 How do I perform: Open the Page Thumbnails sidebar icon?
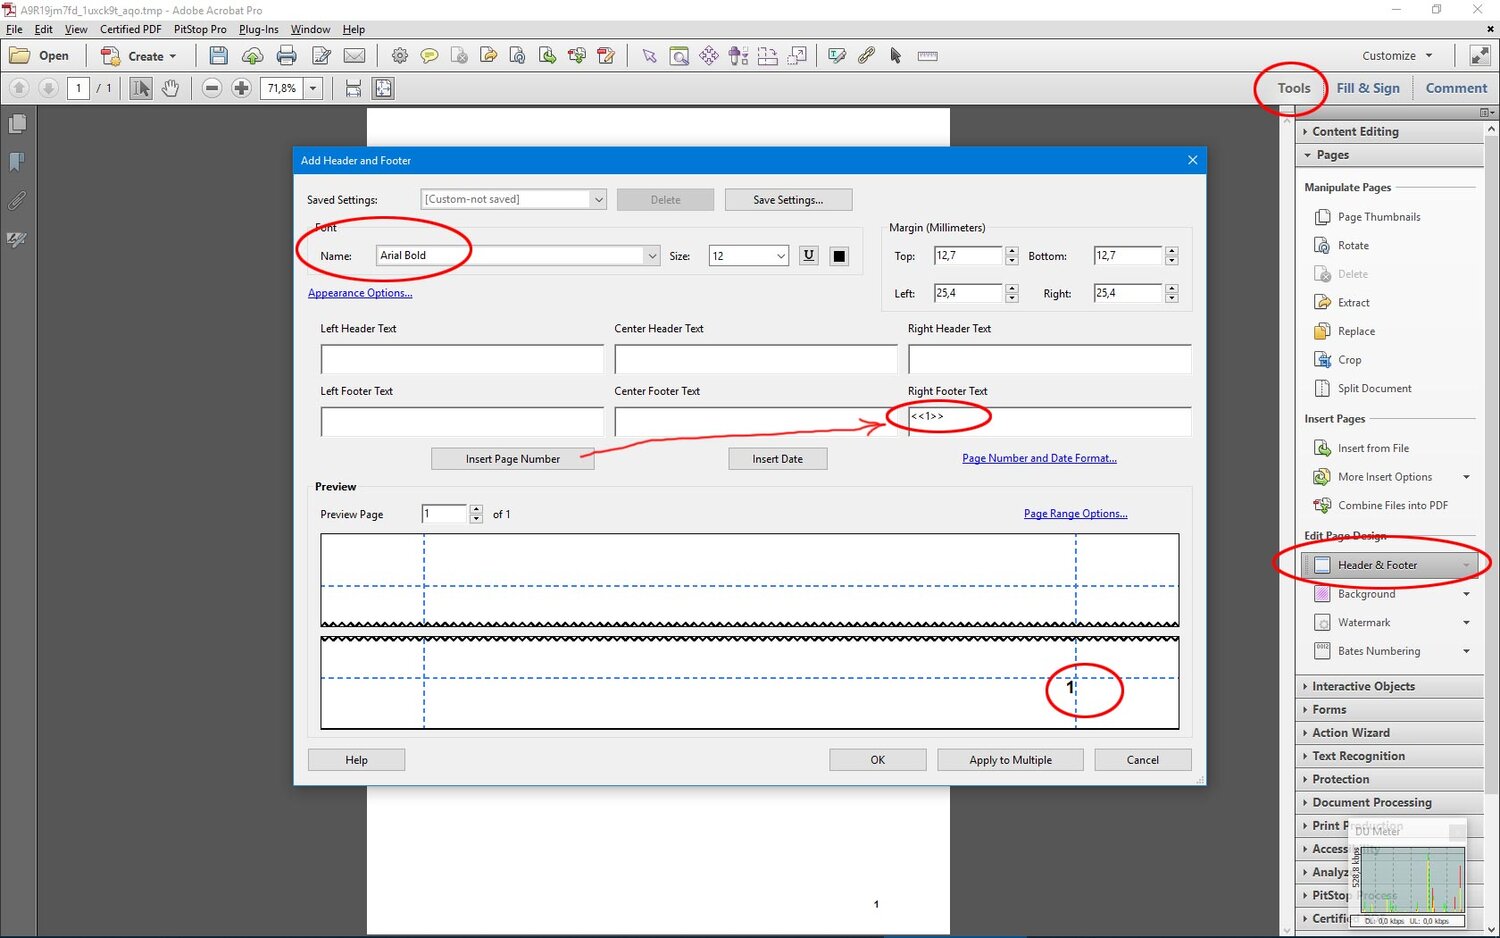coord(17,124)
